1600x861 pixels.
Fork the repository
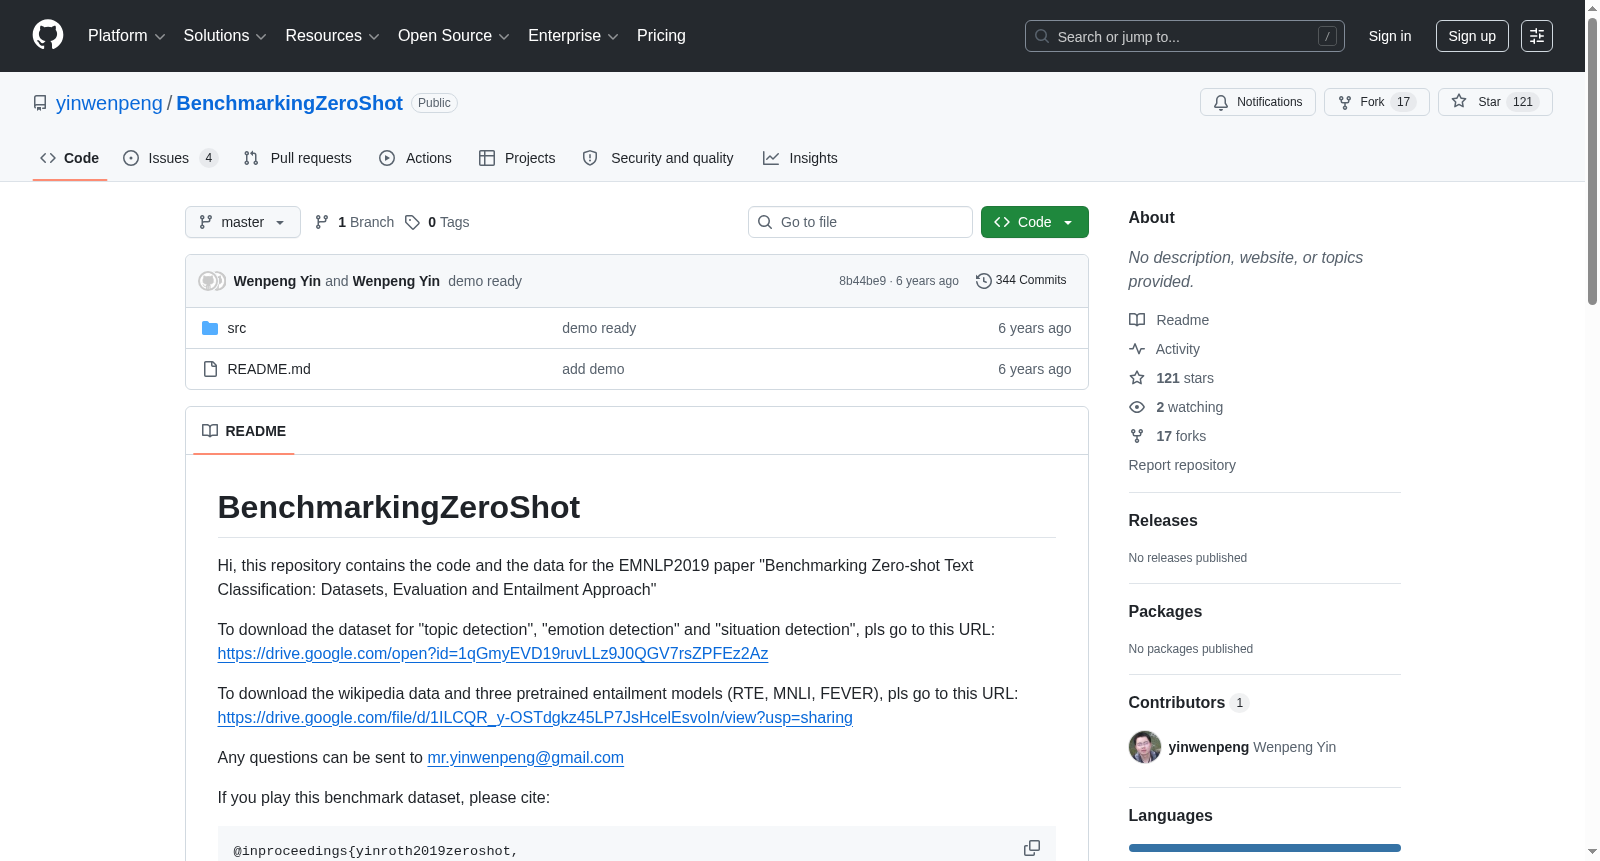click(x=1377, y=102)
